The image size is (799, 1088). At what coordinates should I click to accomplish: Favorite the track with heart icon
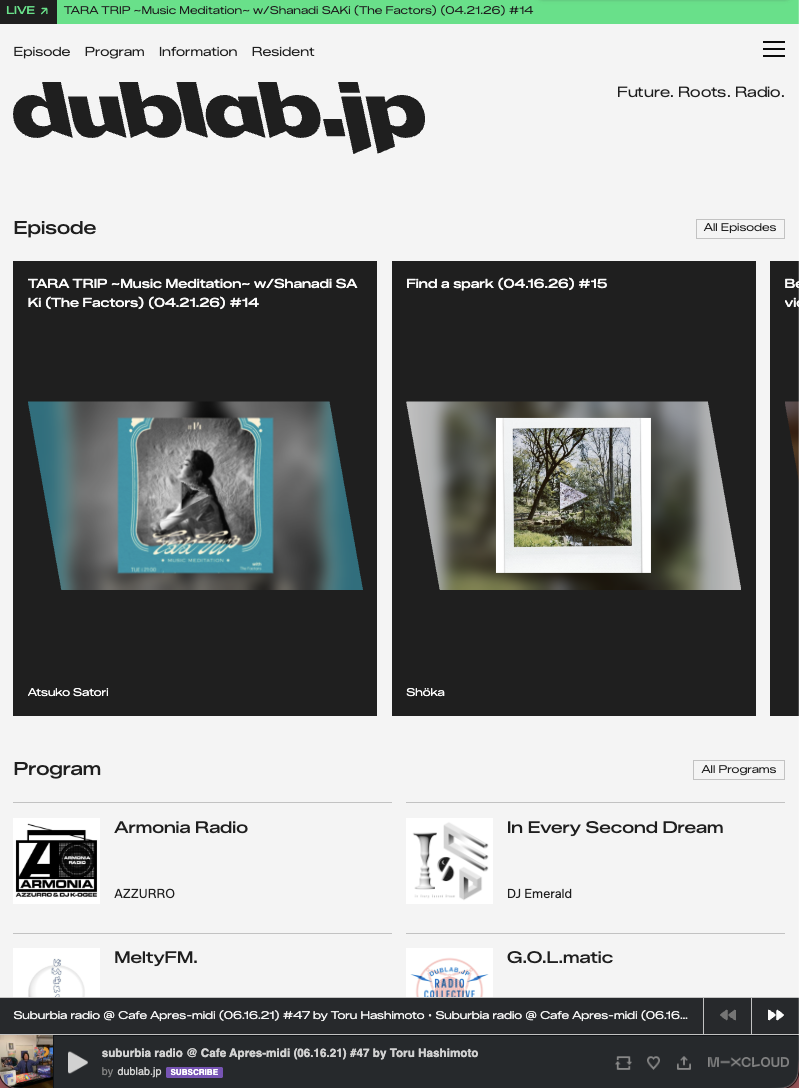point(653,1062)
